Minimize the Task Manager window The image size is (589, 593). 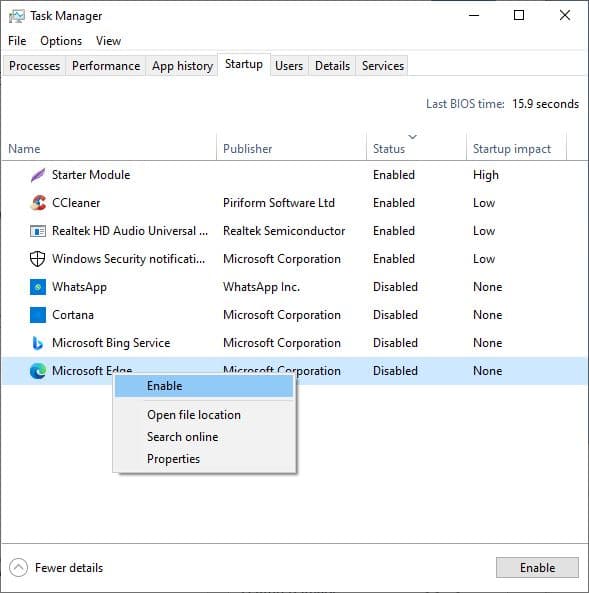tap(474, 16)
